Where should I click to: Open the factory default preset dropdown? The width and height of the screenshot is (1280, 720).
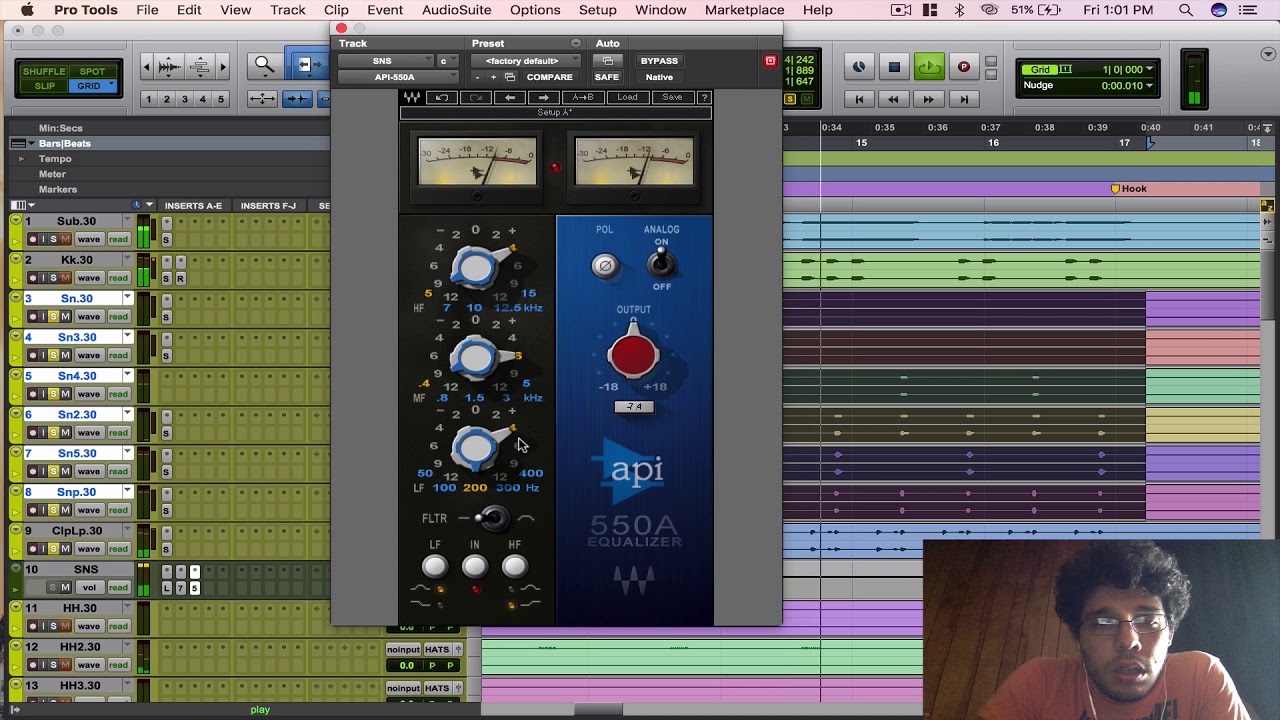pyautogui.click(x=527, y=61)
